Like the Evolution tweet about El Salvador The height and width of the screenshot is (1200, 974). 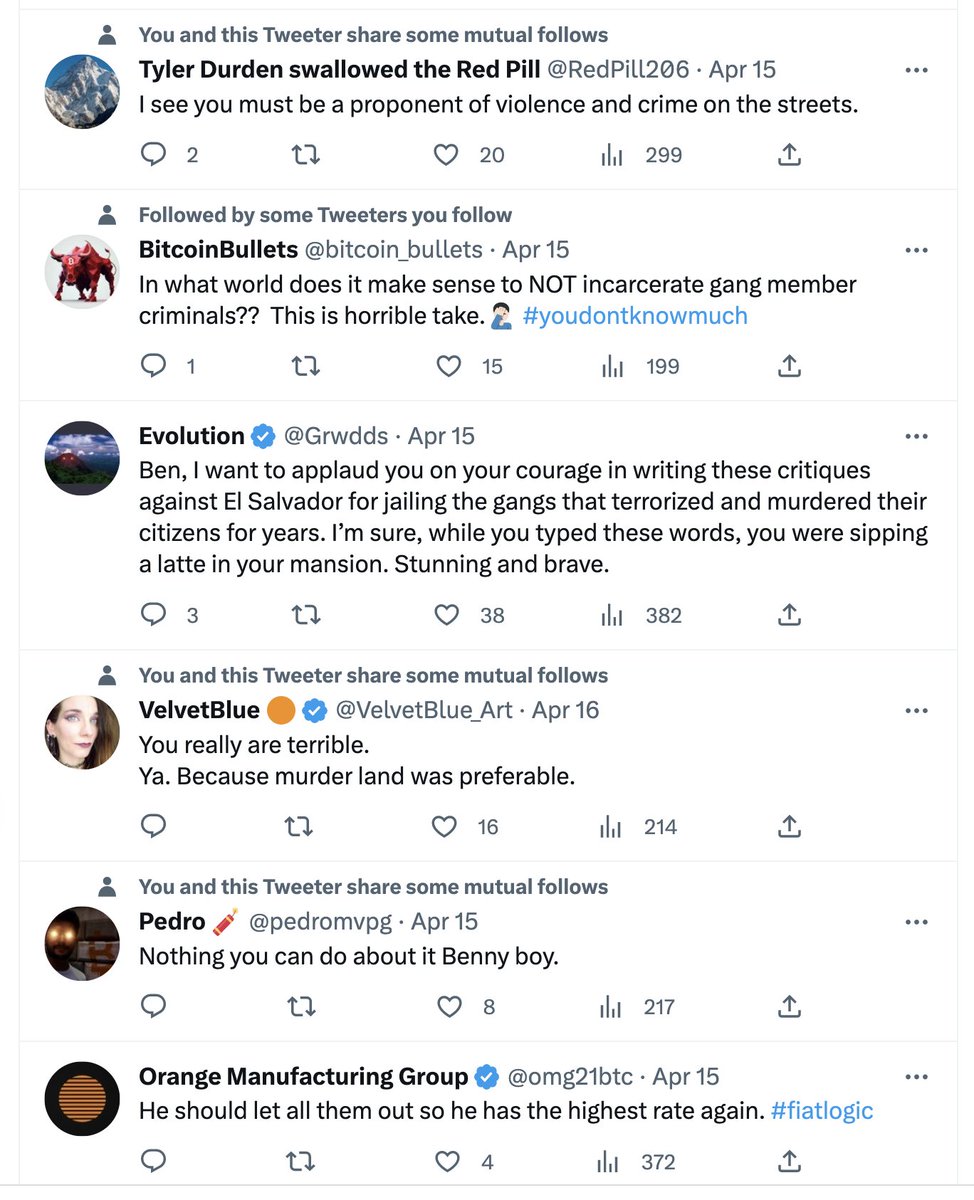click(x=447, y=615)
